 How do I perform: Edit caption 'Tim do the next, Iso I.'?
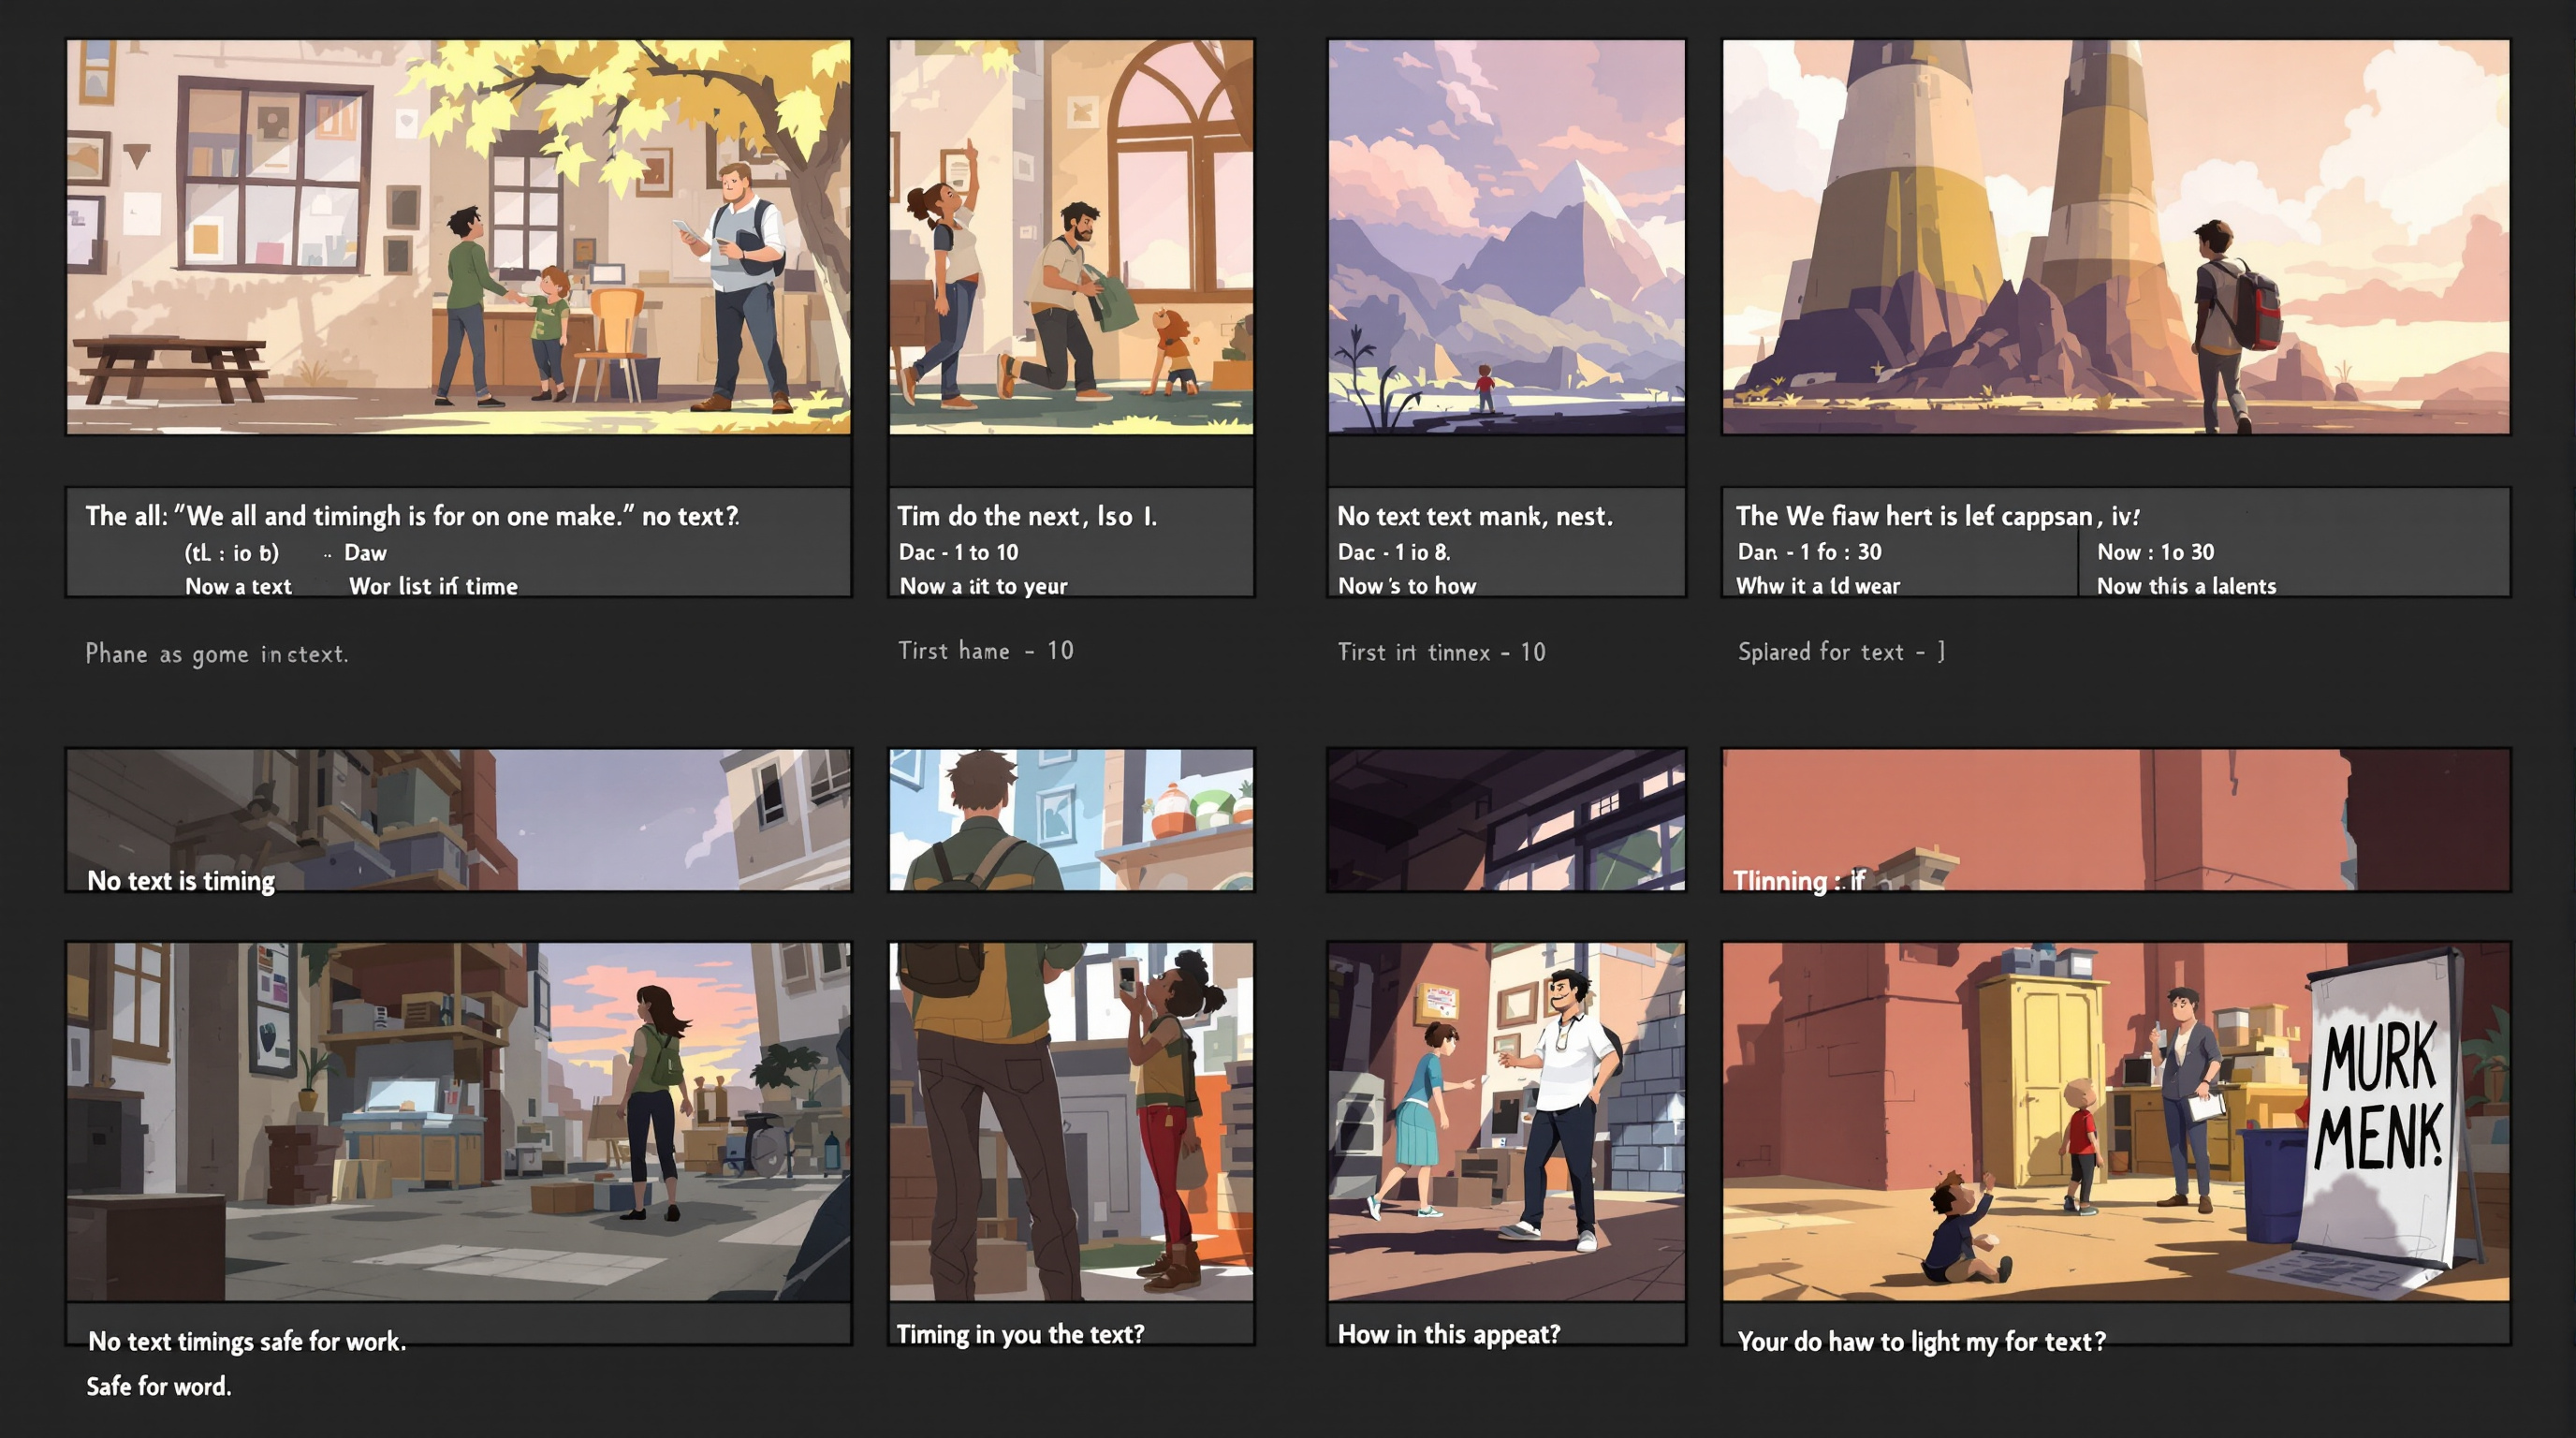[x=1026, y=516]
